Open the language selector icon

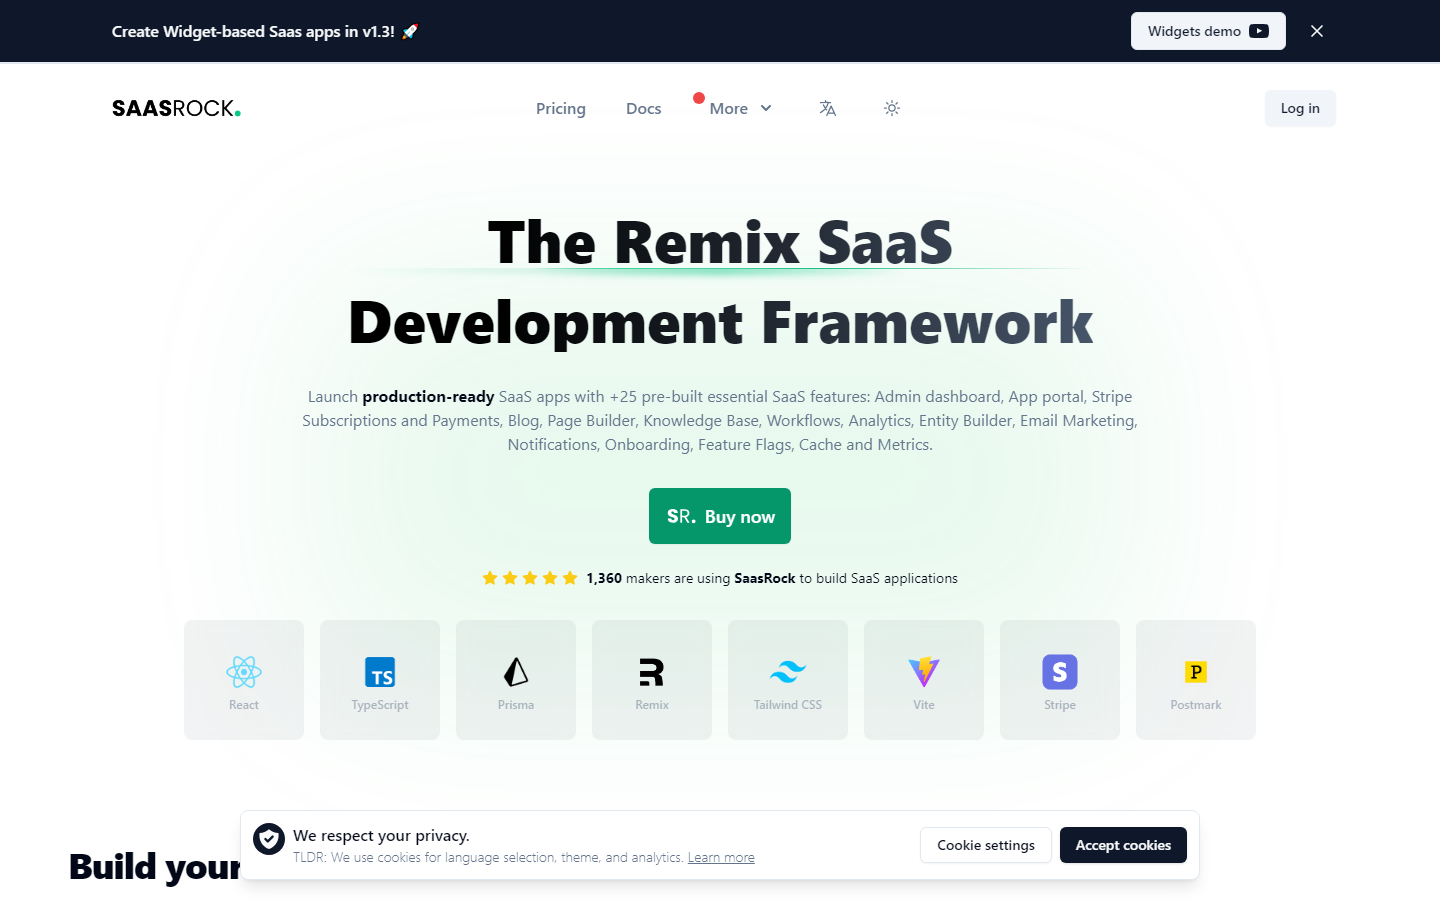(x=828, y=108)
